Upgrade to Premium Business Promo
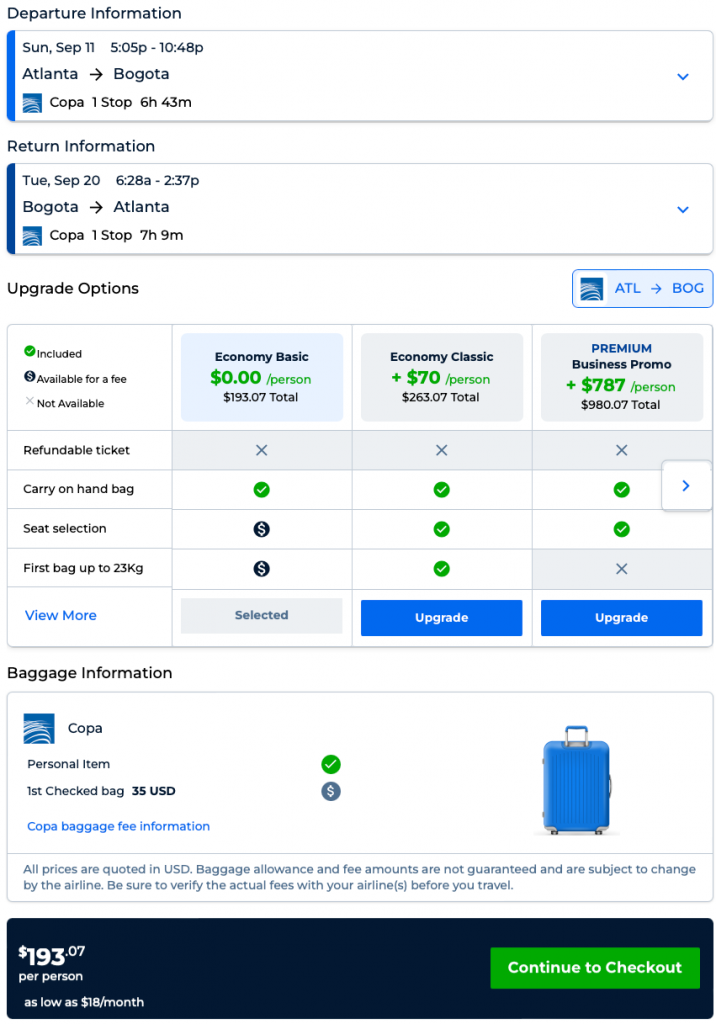The height and width of the screenshot is (1024, 716). pyautogui.click(x=621, y=618)
